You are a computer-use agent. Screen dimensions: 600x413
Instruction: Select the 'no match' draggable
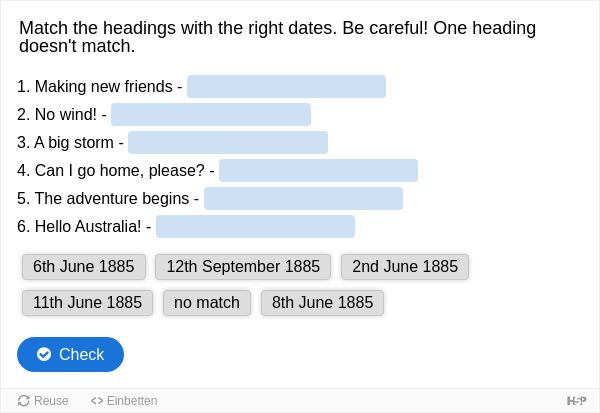(x=207, y=303)
